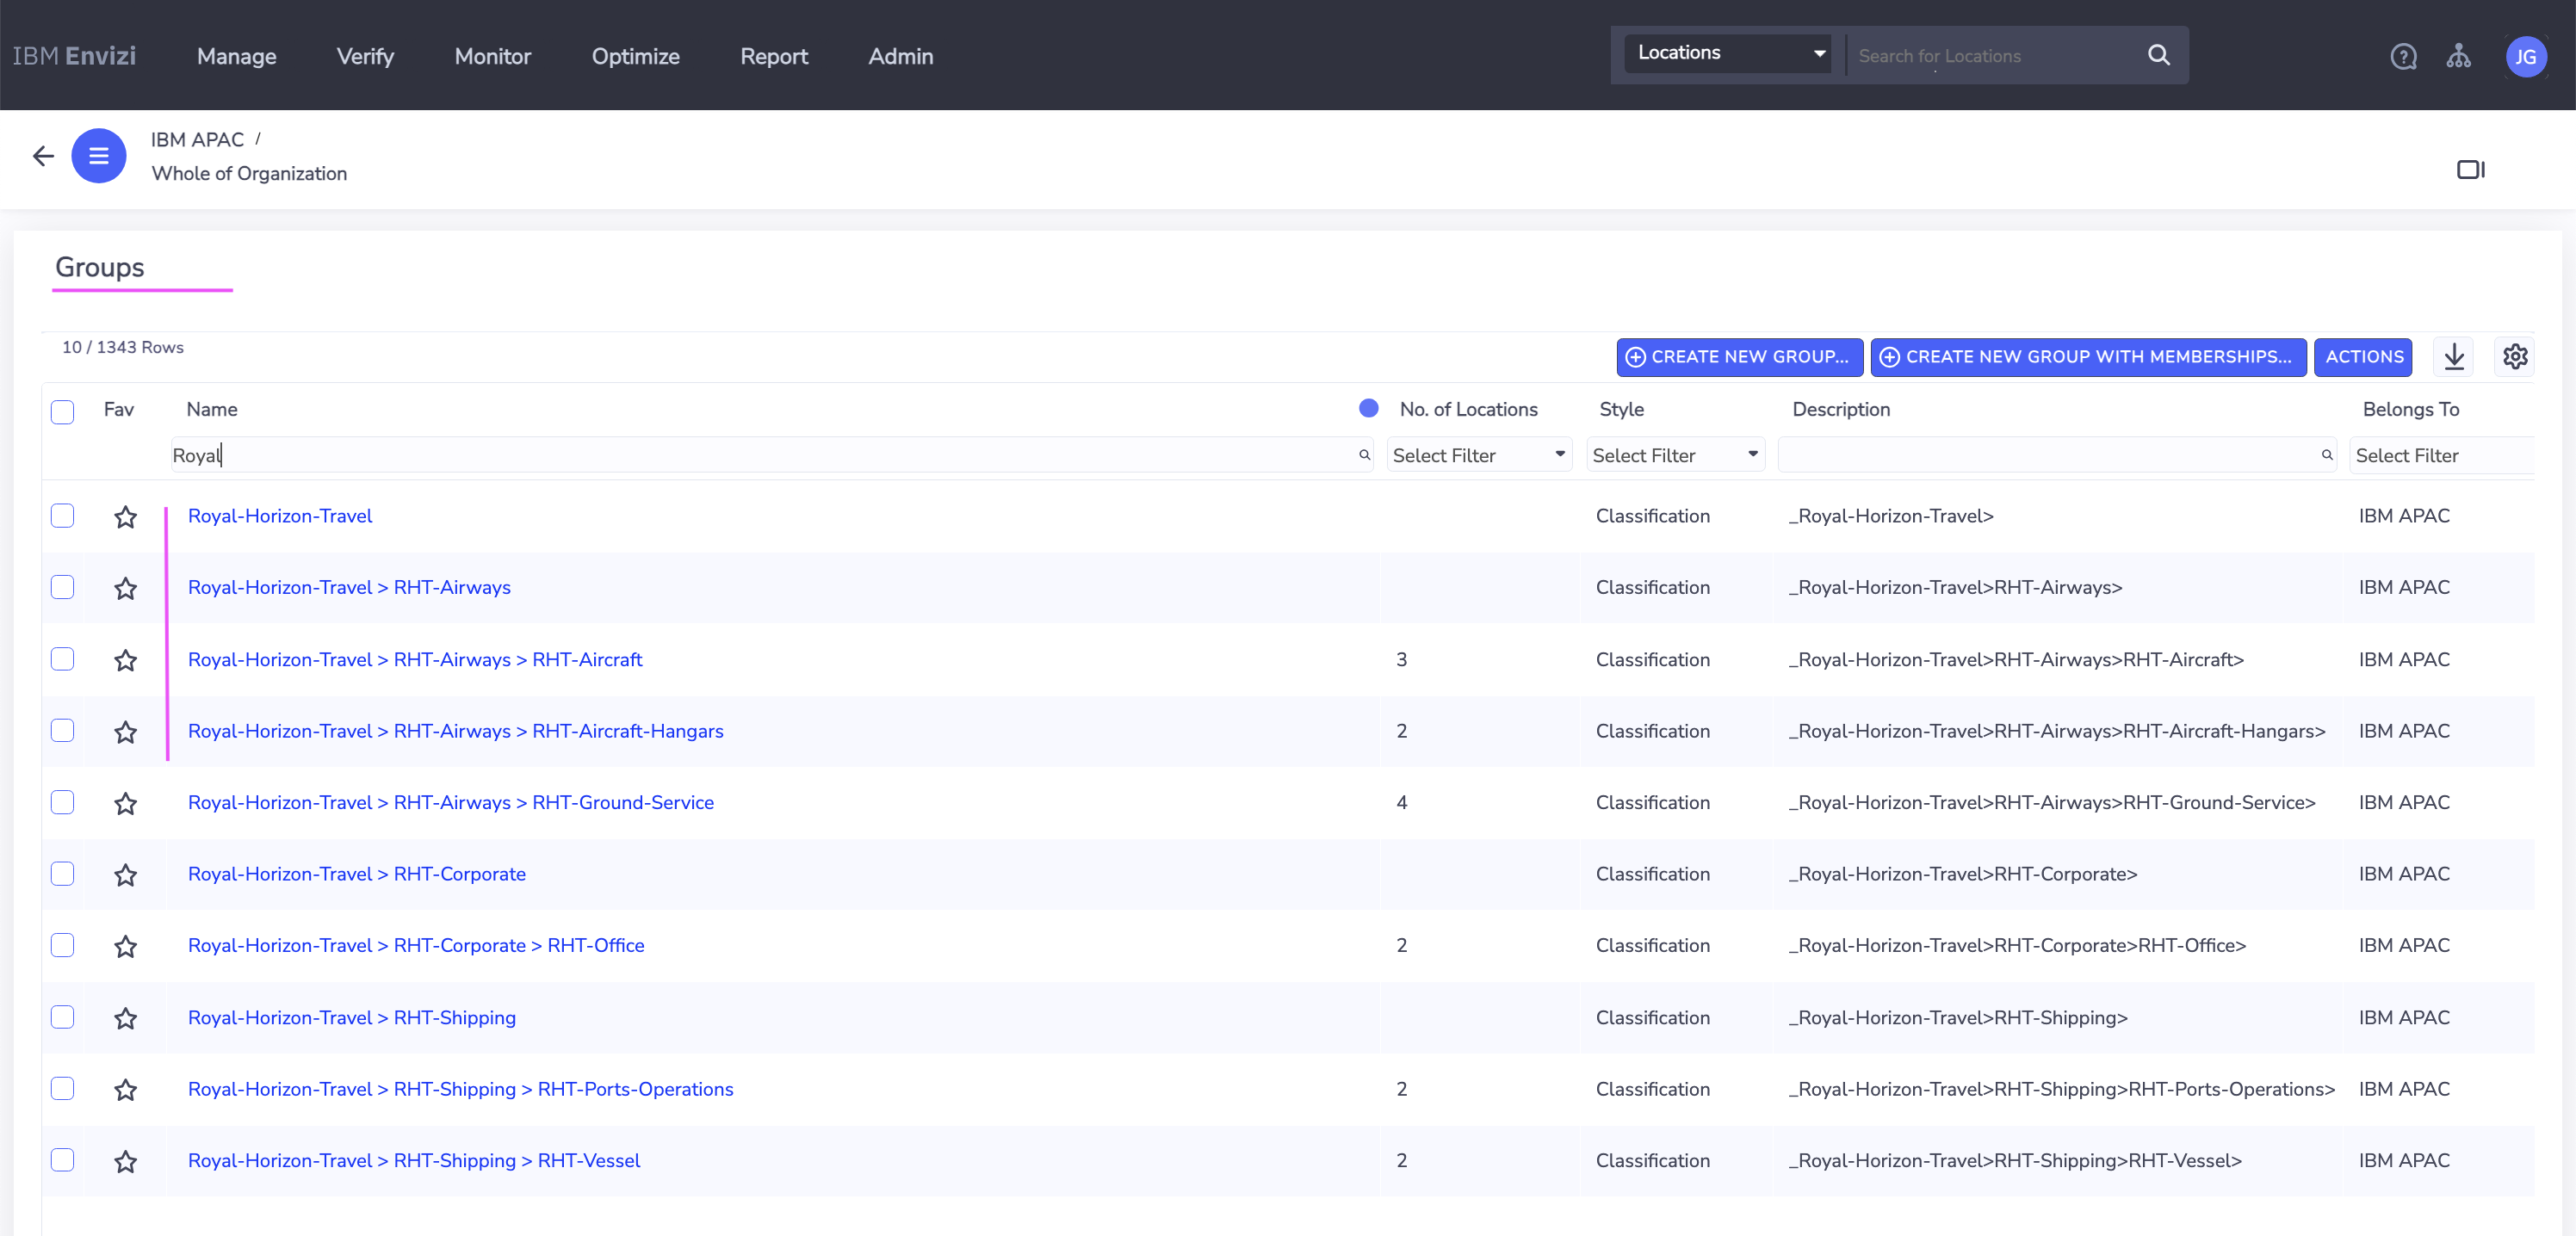Screen dimensions: 2576x1236
Task: Open the Manage menu
Action: point(236,57)
